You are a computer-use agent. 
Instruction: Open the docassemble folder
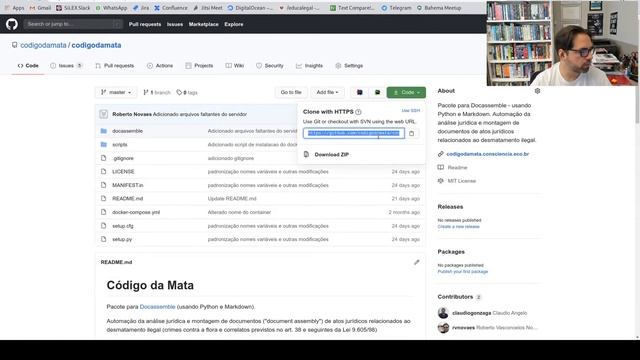[127, 131]
